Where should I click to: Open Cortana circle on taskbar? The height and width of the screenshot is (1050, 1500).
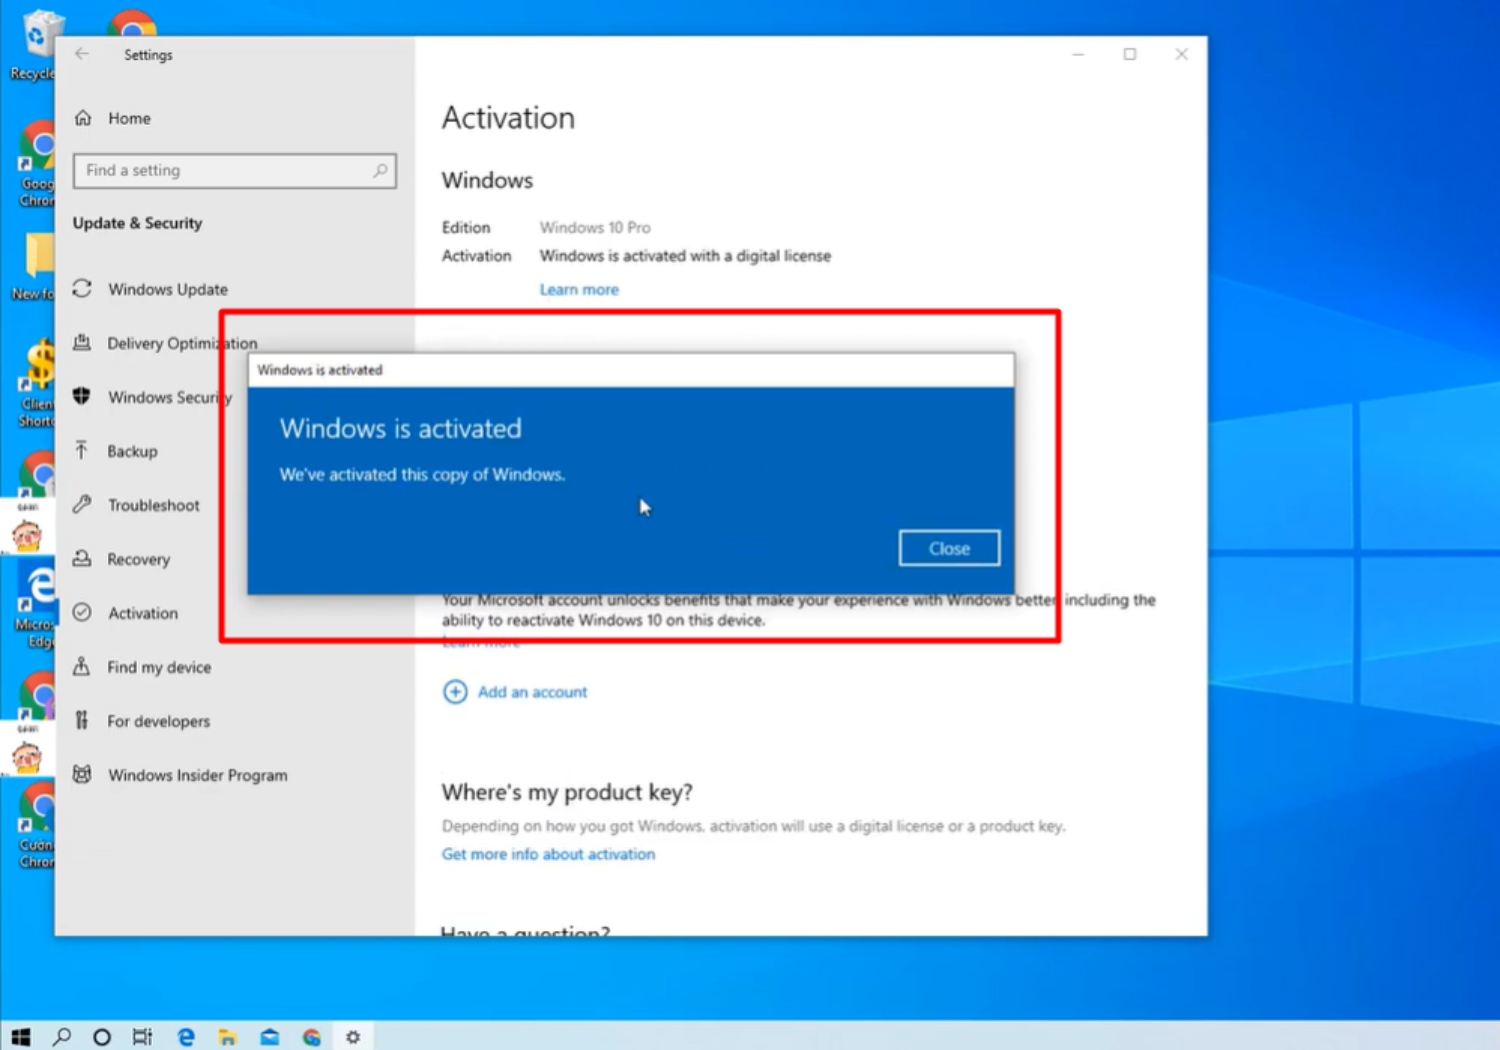click(x=101, y=1037)
